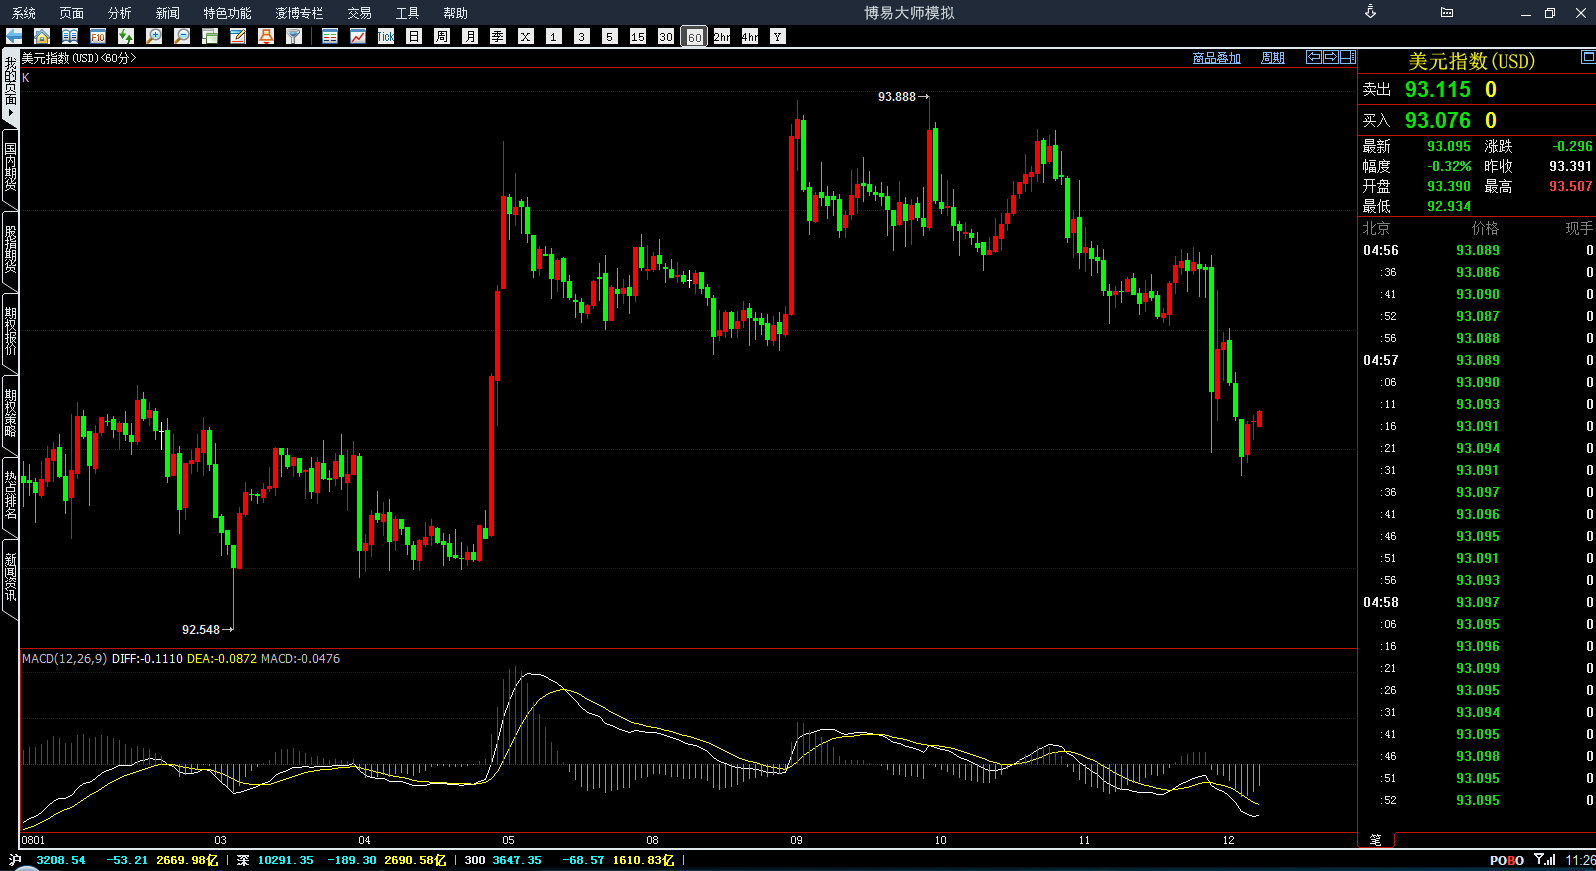Image resolution: width=1596 pixels, height=871 pixels.
Task: Click the 商品叠加 link
Action: [1216, 58]
